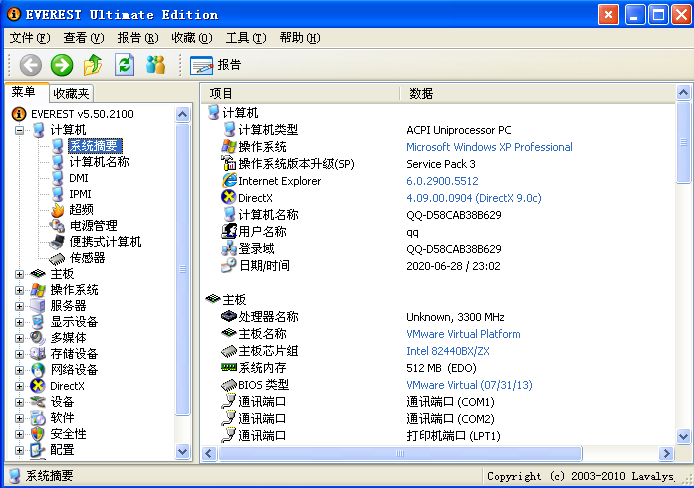Switch to the 收藏夹 tab
The height and width of the screenshot is (488, 694).
click(x=71, y=93)
